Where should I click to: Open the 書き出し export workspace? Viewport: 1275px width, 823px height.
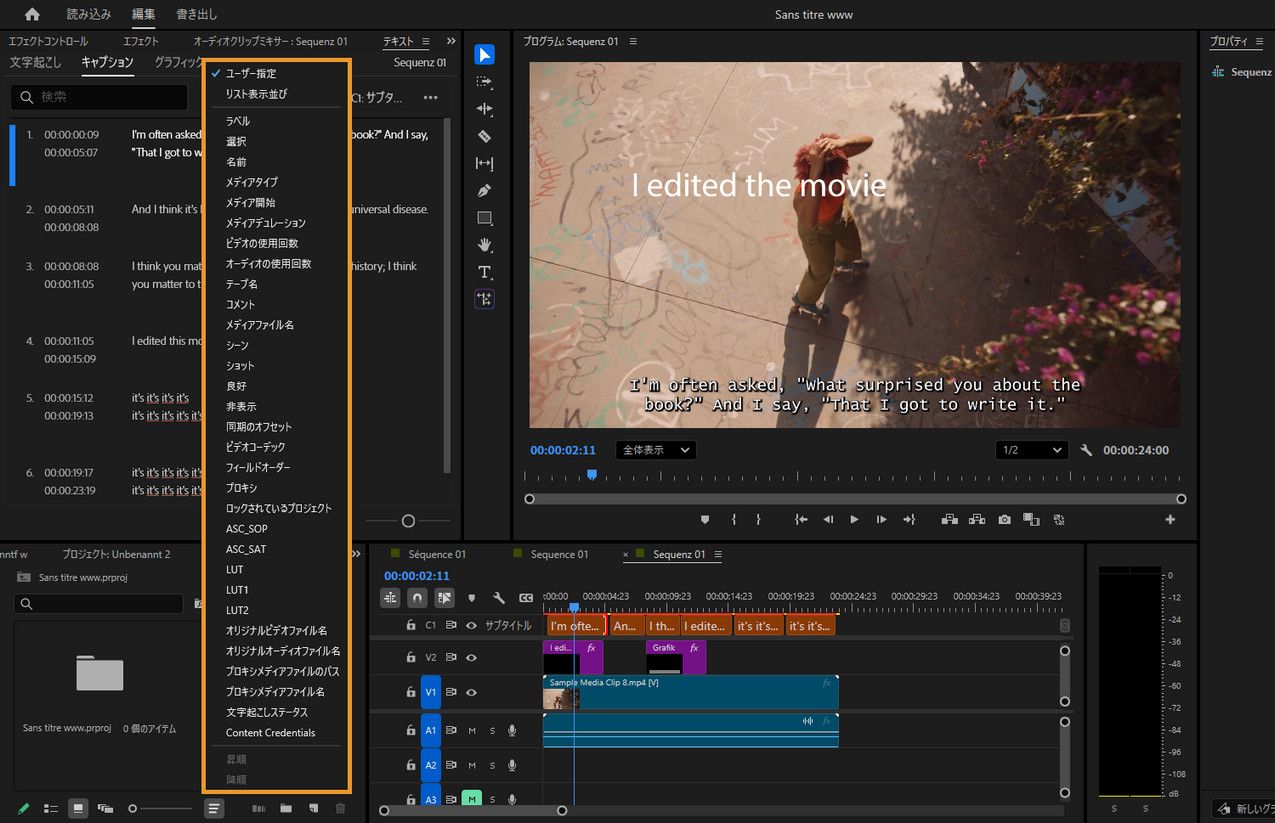[196, 15]
